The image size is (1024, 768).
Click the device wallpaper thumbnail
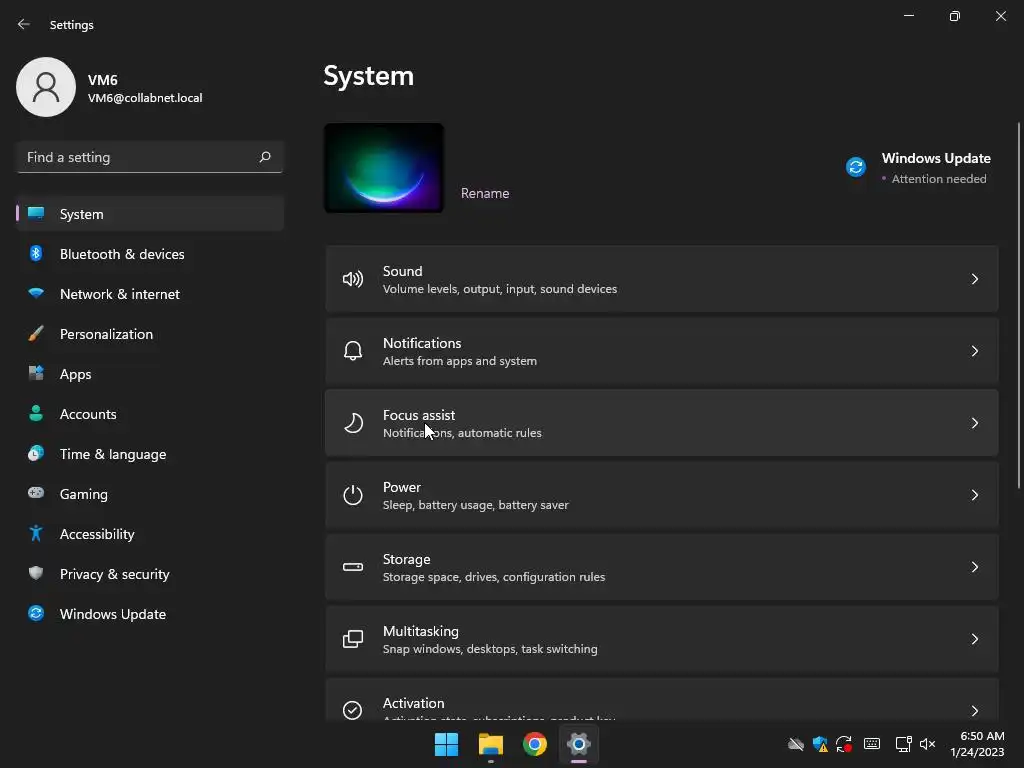coord(384,168)
